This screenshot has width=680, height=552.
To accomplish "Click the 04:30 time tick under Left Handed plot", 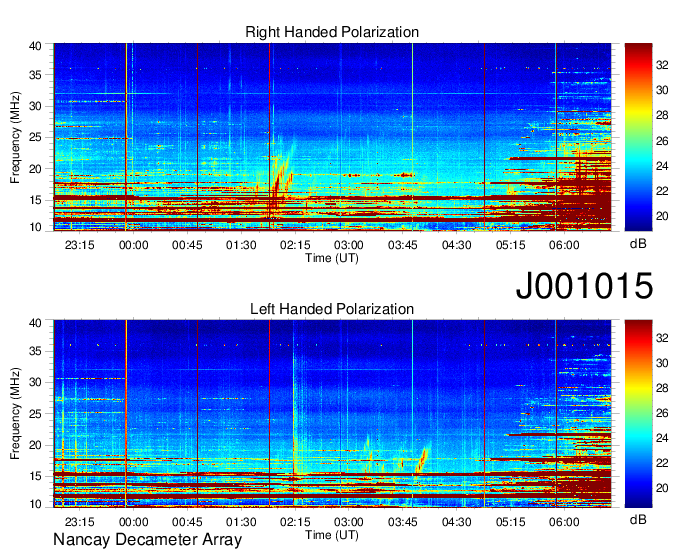I will (x=457, y=522).
